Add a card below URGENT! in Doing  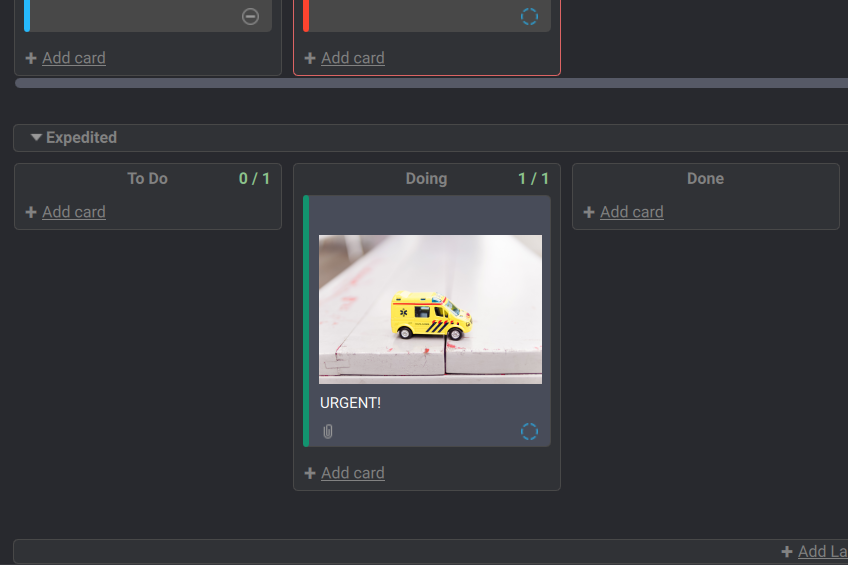[x=353, y=473]
